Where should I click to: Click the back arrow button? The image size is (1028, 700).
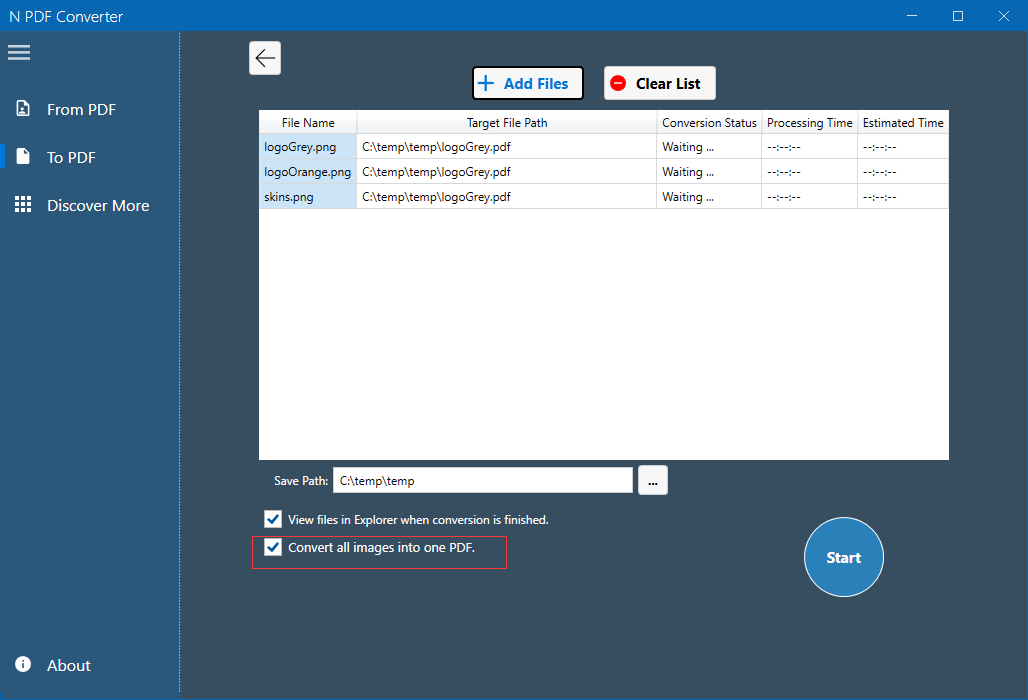click(x=265, y=58)
